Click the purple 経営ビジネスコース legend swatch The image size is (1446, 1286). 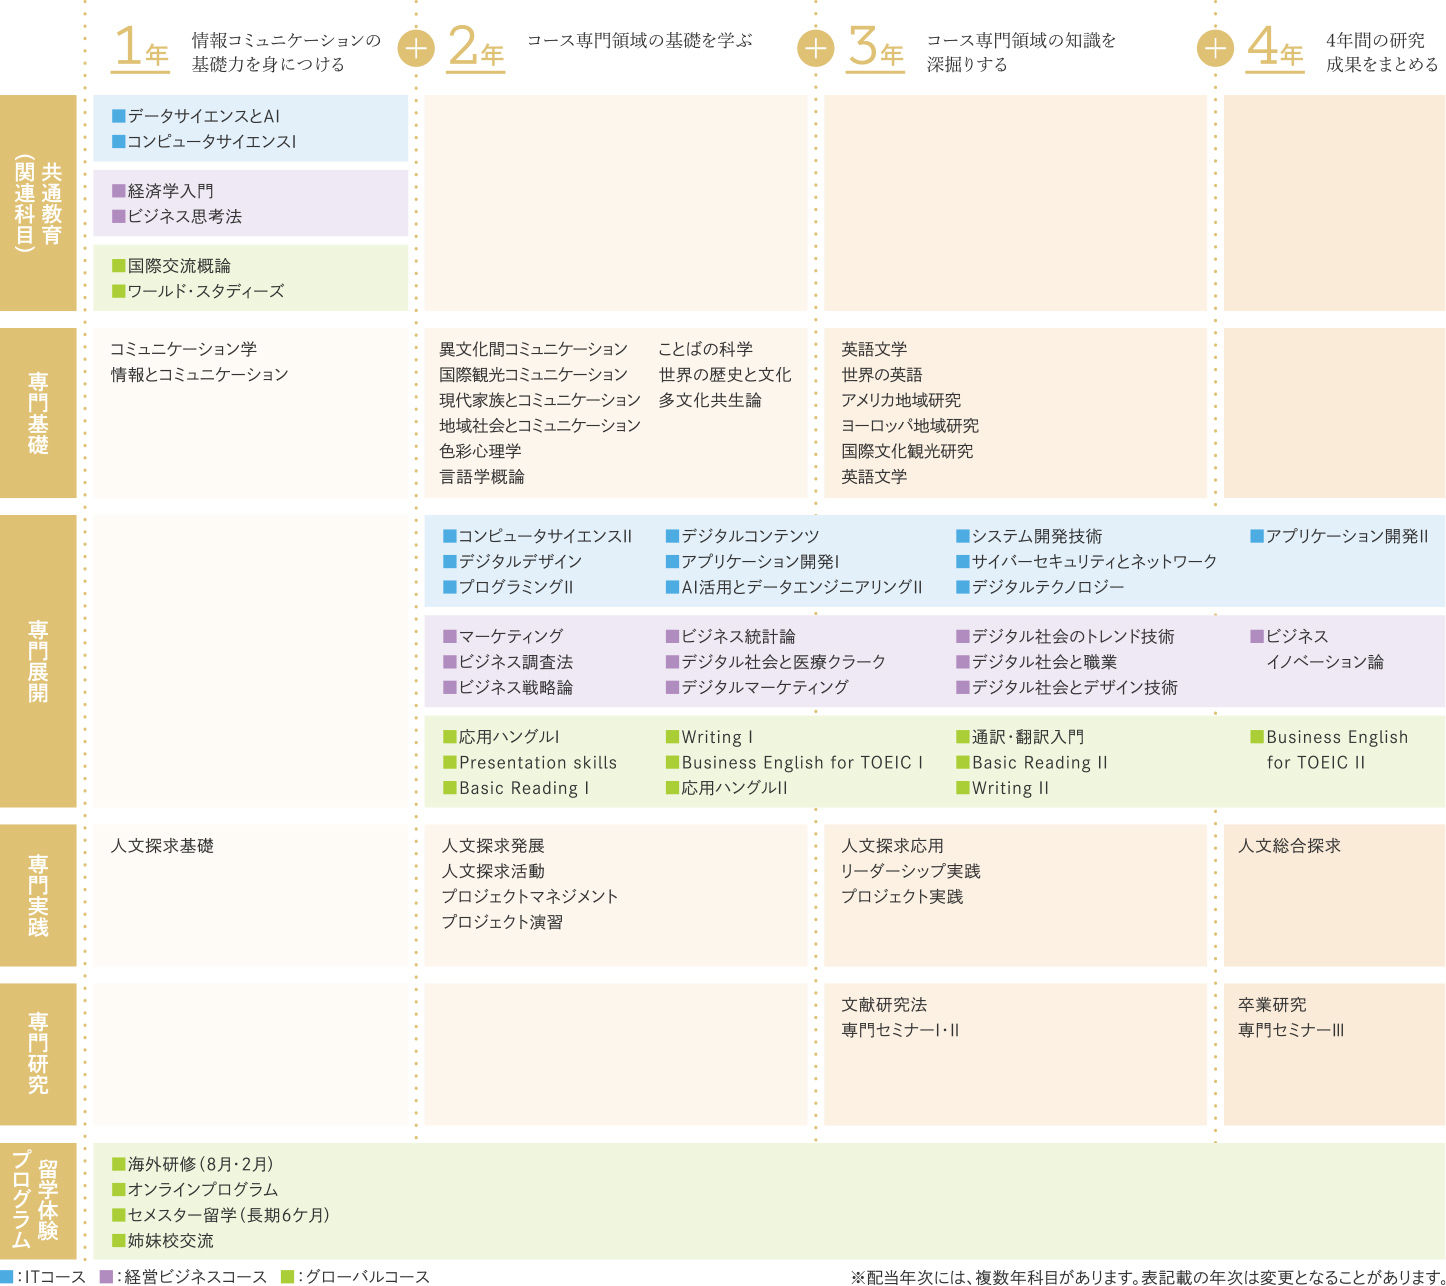point(106,1277)
